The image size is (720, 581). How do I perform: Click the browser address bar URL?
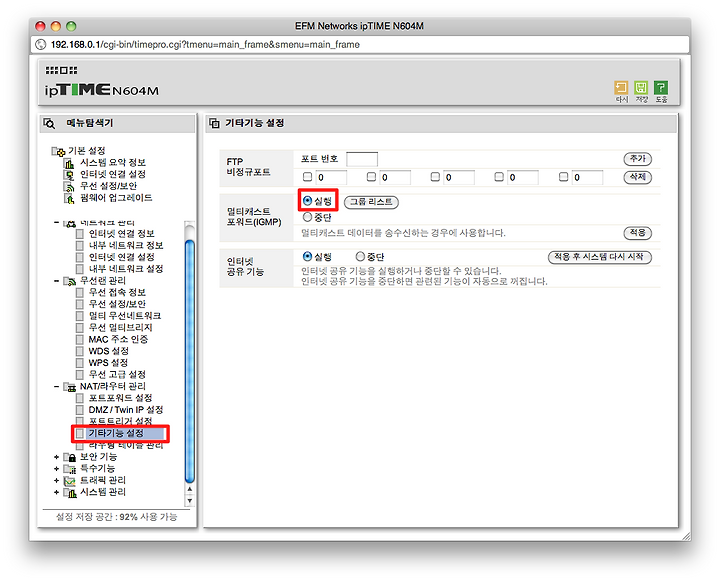coord(205,45)
